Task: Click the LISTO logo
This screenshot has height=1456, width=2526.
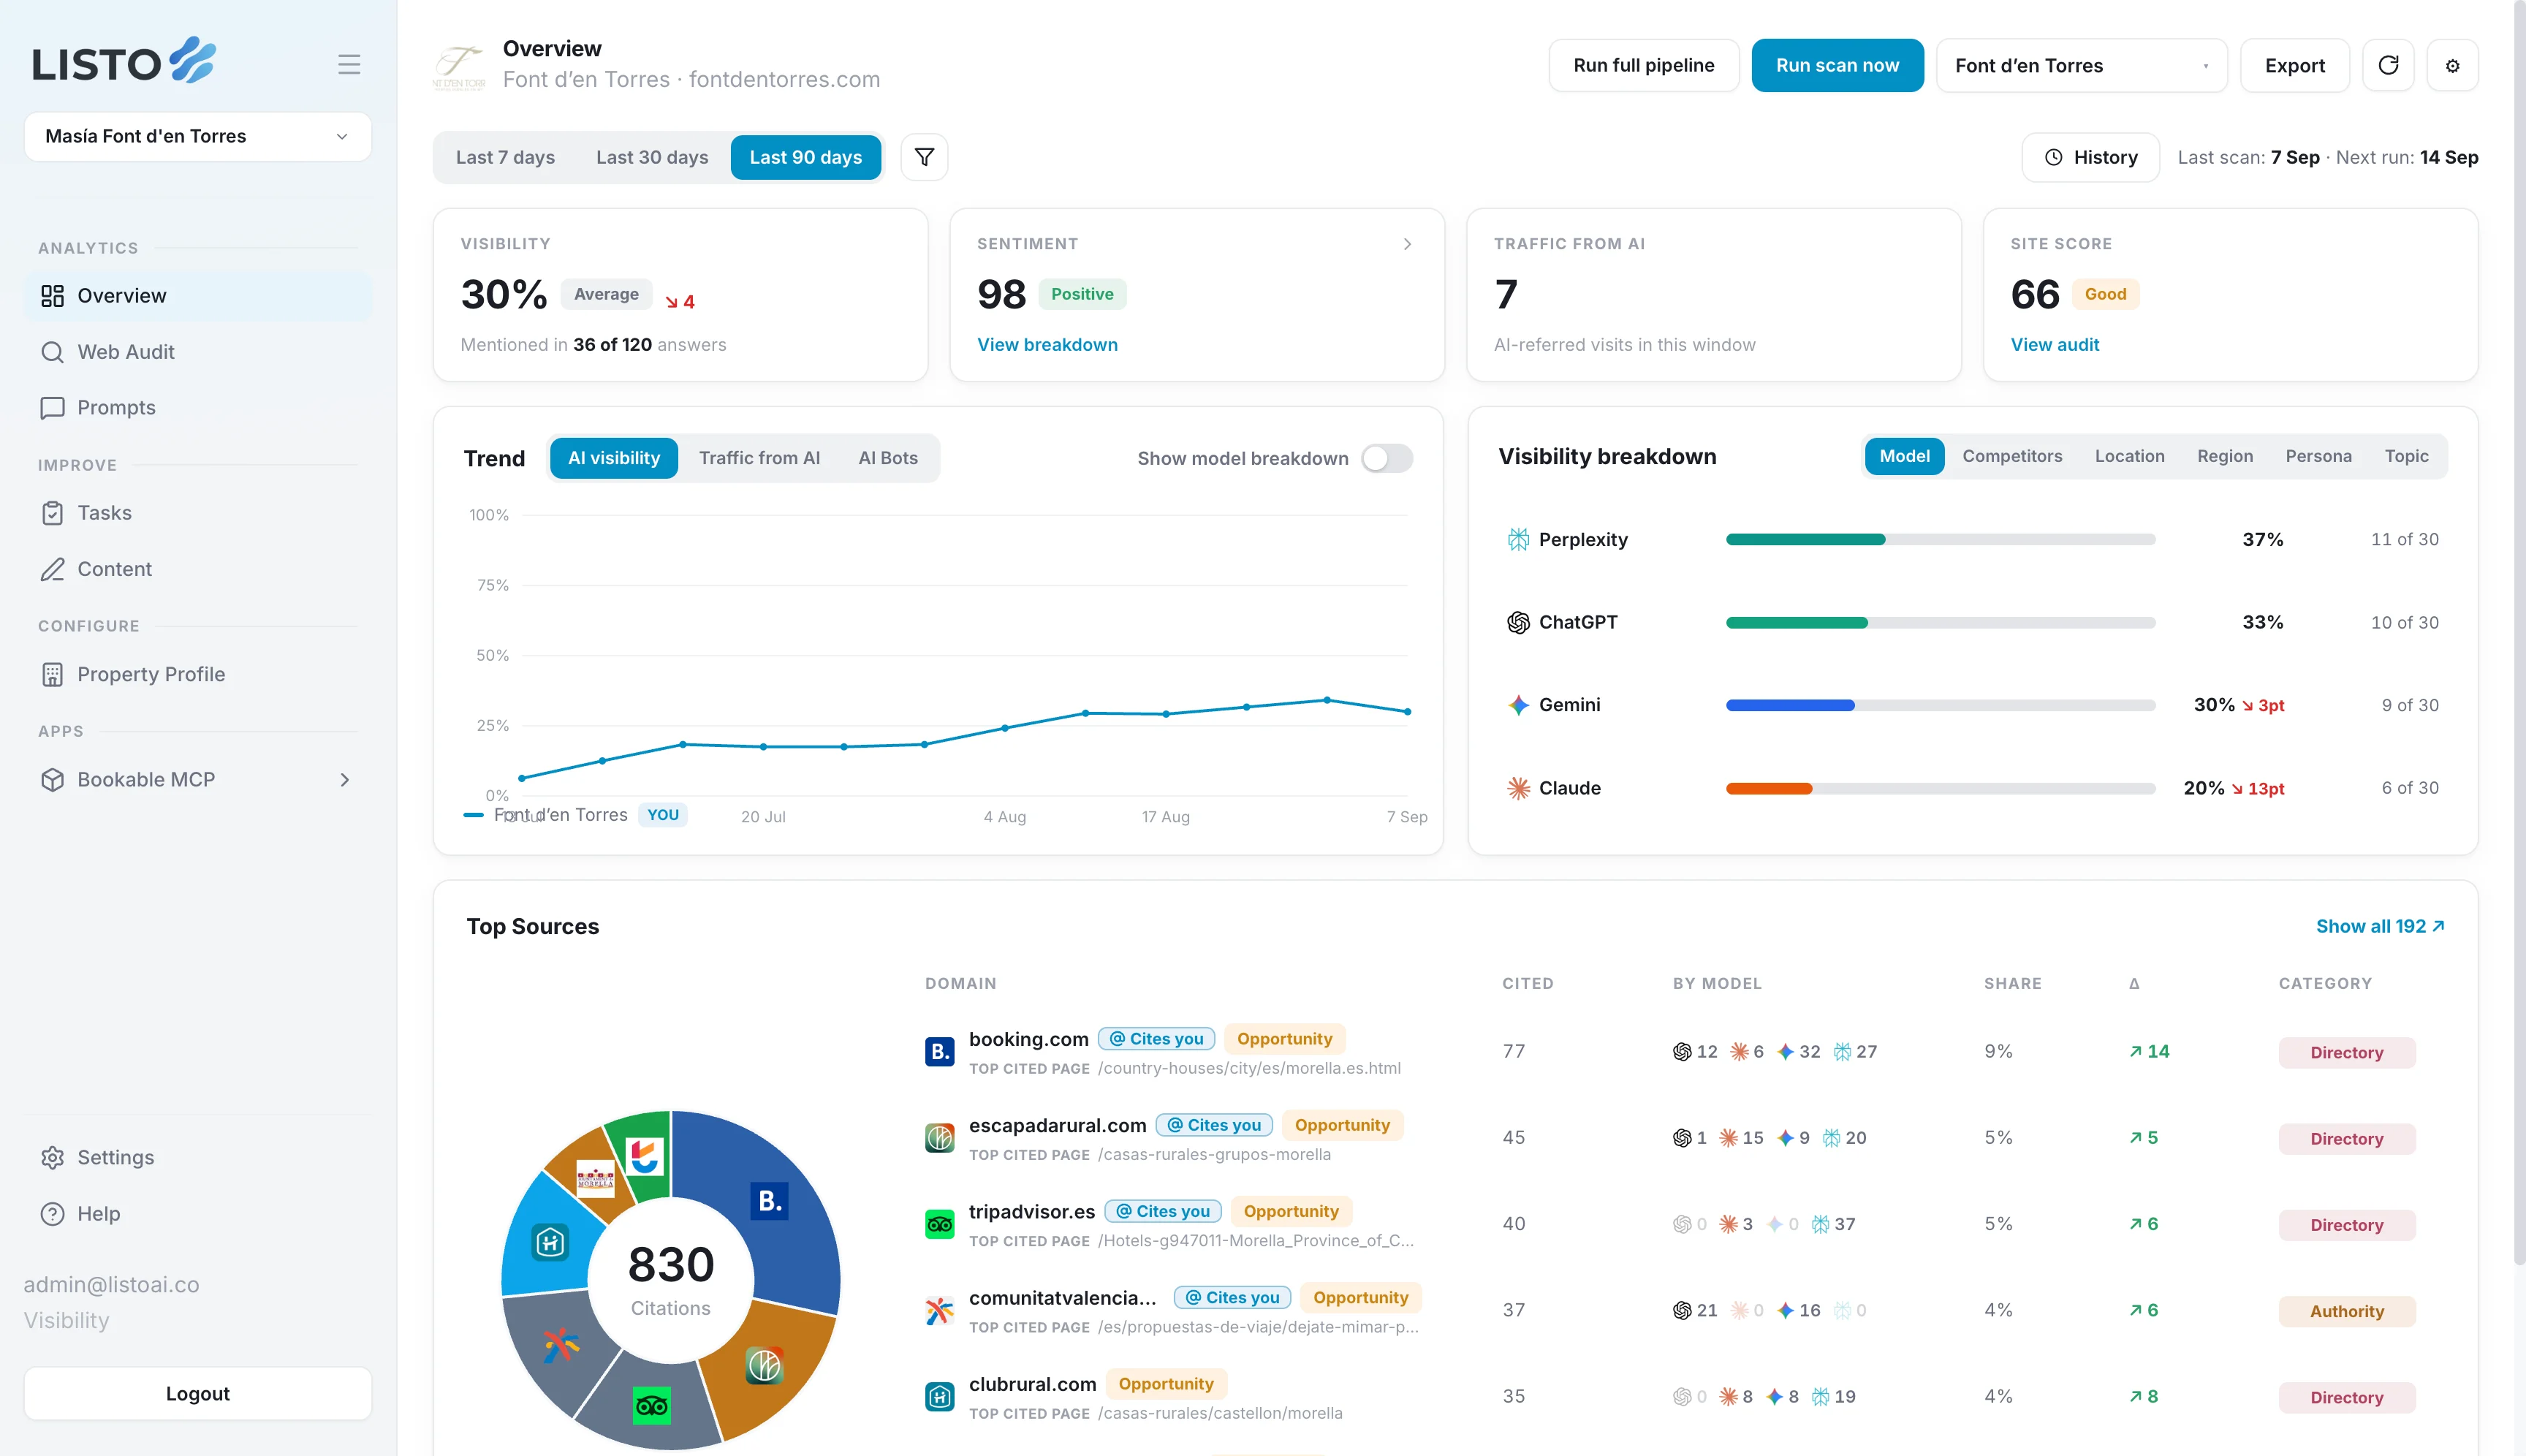Action: tap(124, 62)
